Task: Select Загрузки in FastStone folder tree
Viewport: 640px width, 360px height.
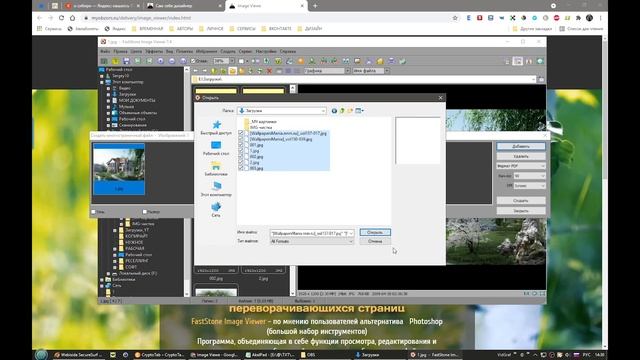Action: coord(127,94)
